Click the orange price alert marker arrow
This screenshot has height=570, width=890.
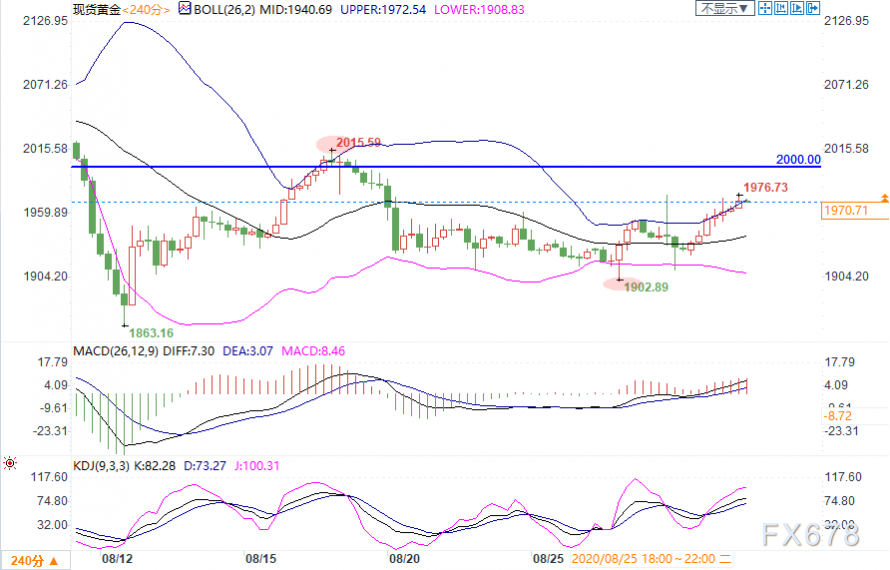click(884, 198)
